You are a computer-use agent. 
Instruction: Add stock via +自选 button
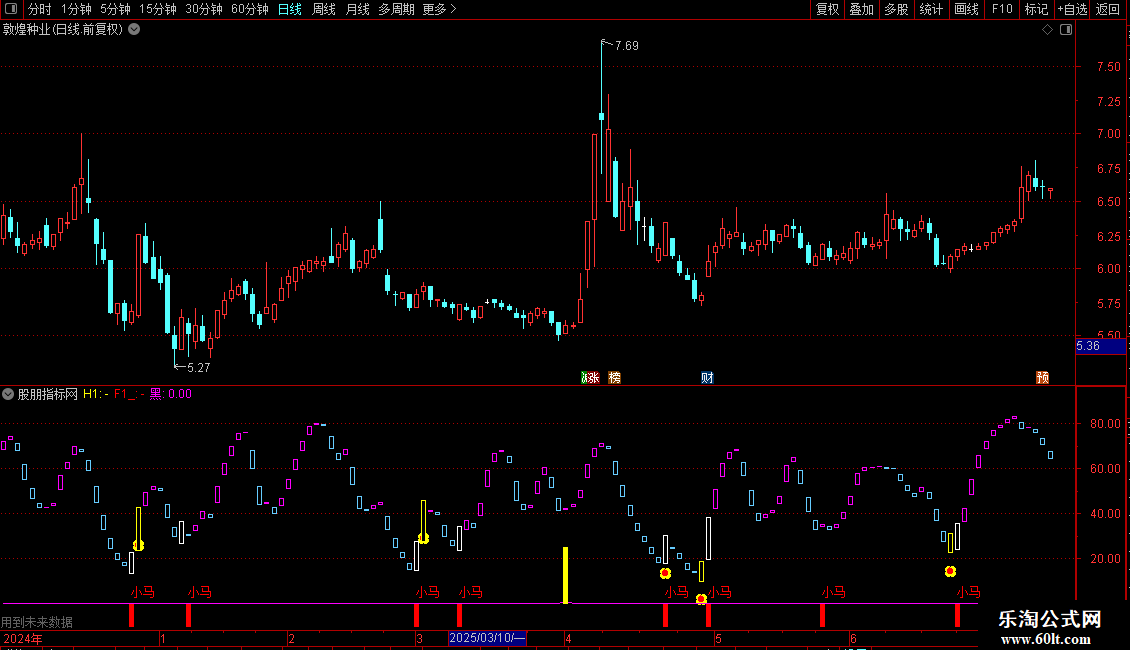[1072, 9]
